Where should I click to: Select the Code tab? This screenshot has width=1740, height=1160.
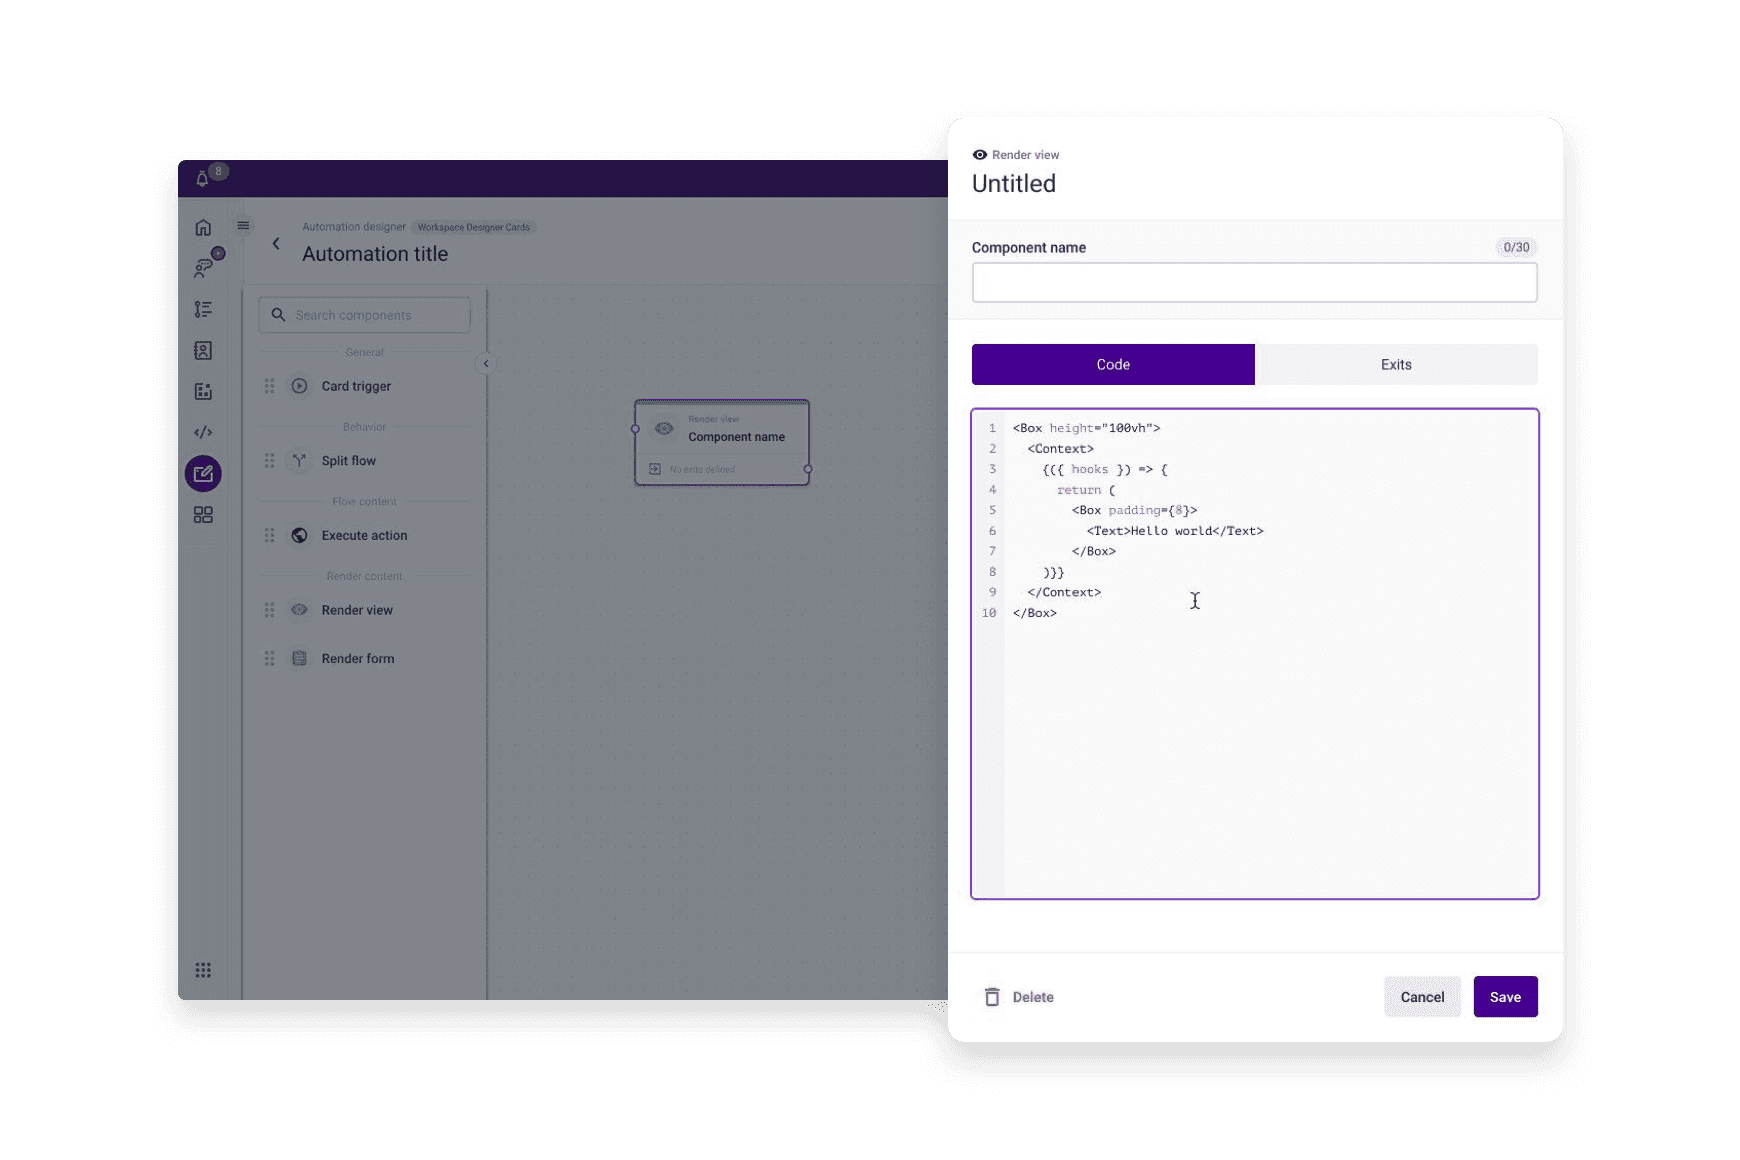click(1113, 364)
